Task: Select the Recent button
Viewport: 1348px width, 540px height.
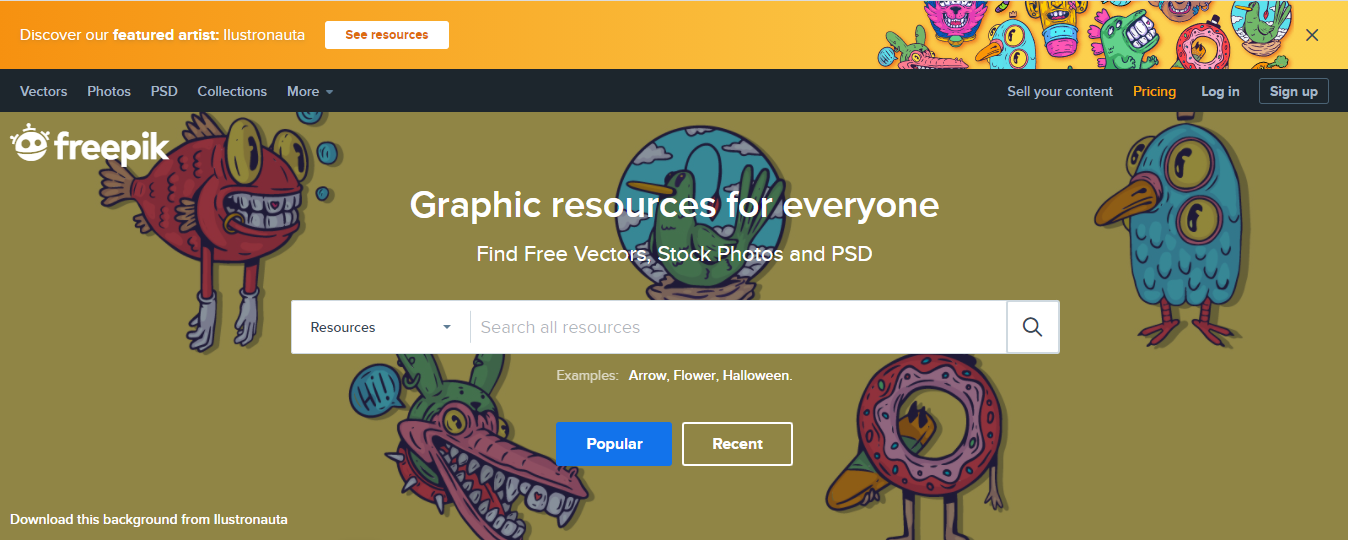Action: click(737, 444)
